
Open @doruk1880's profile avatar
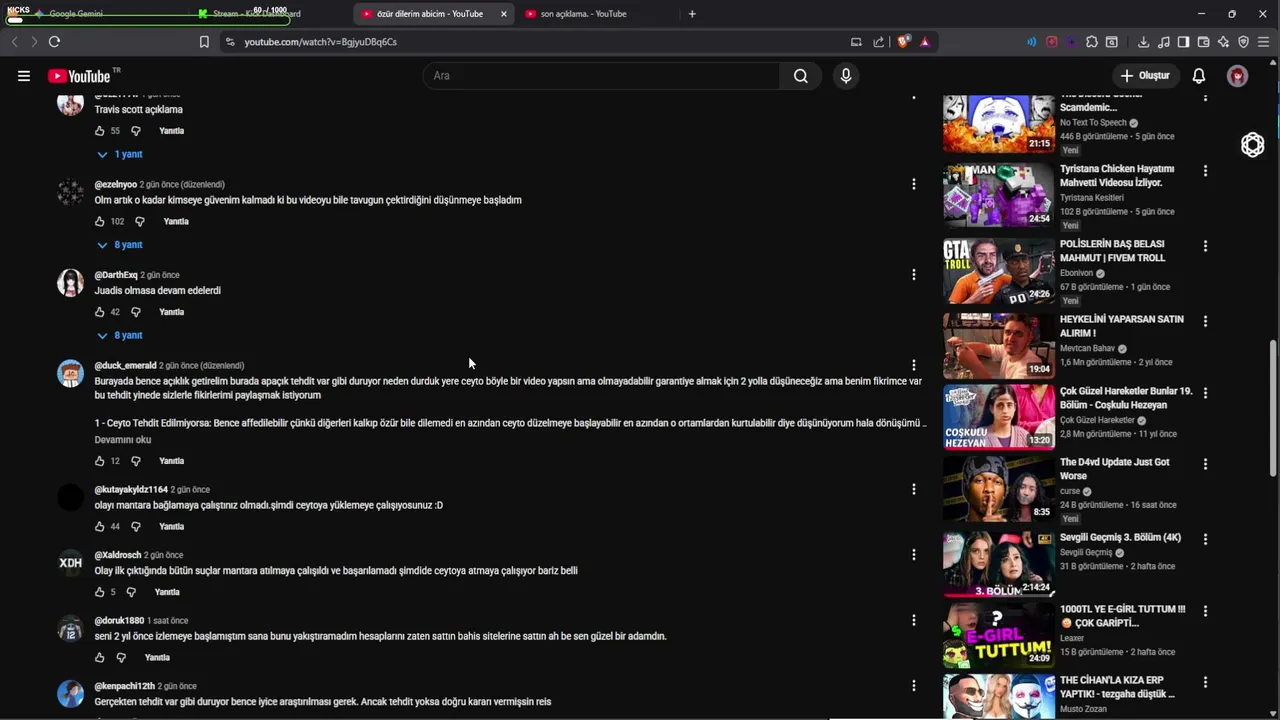click(70, 629)
